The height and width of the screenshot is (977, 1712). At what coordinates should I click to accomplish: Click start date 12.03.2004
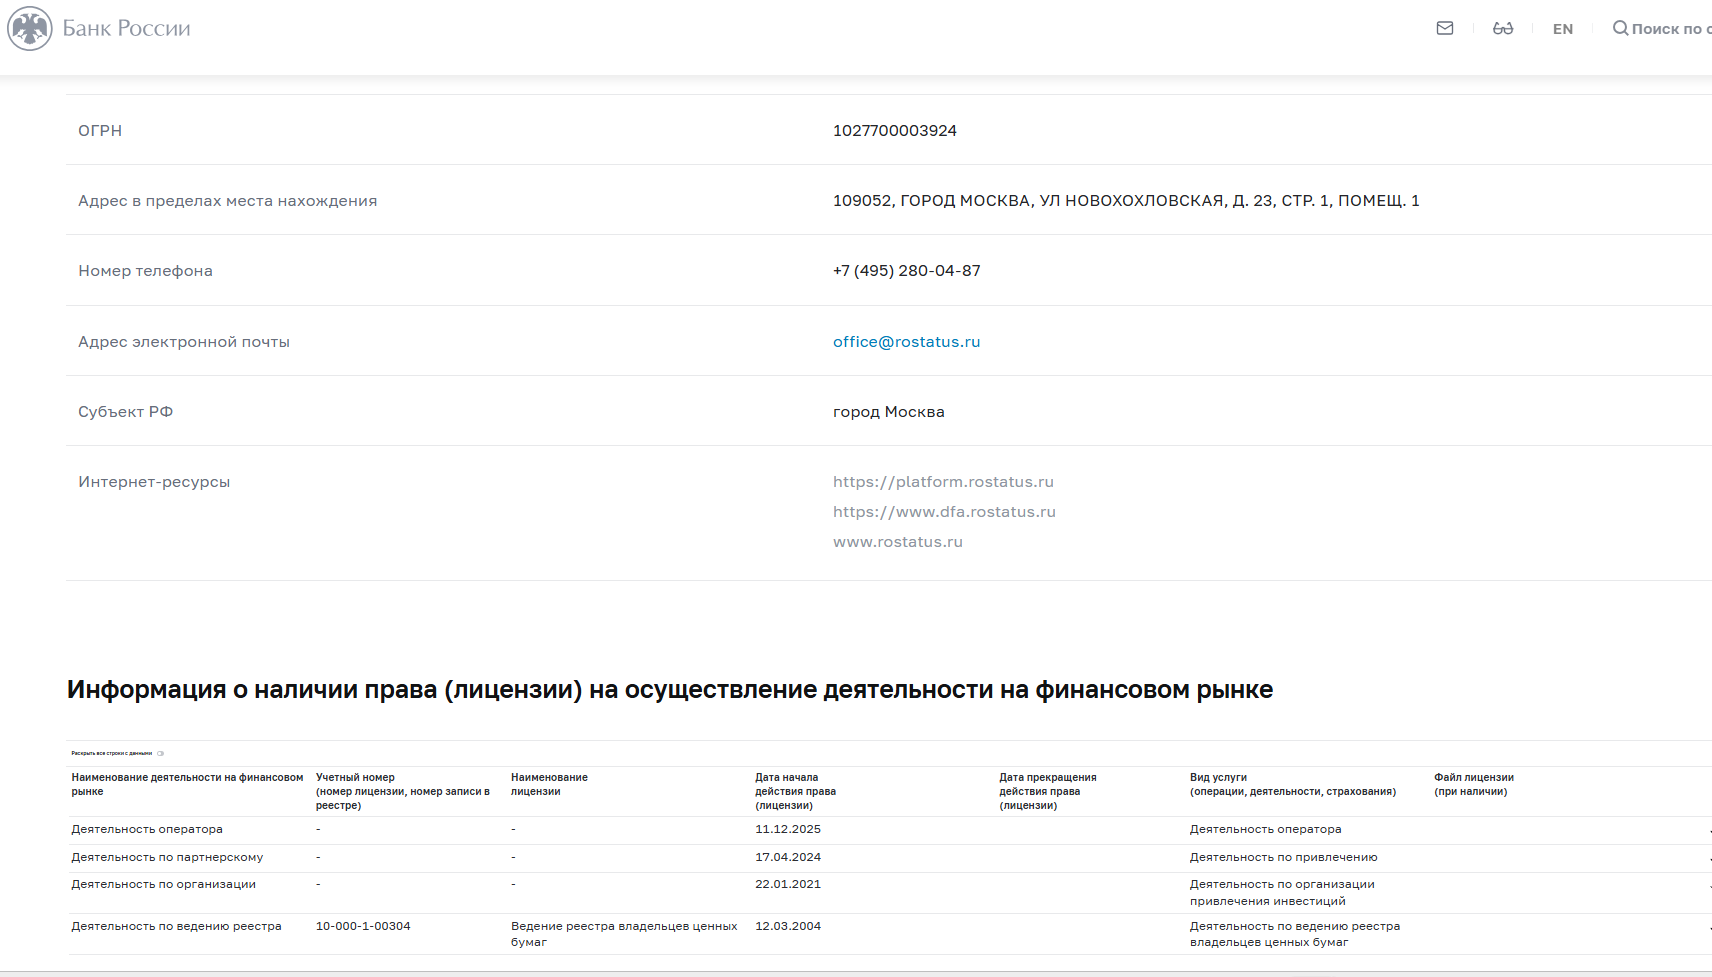pyautogui.click(x=788, y=926)
